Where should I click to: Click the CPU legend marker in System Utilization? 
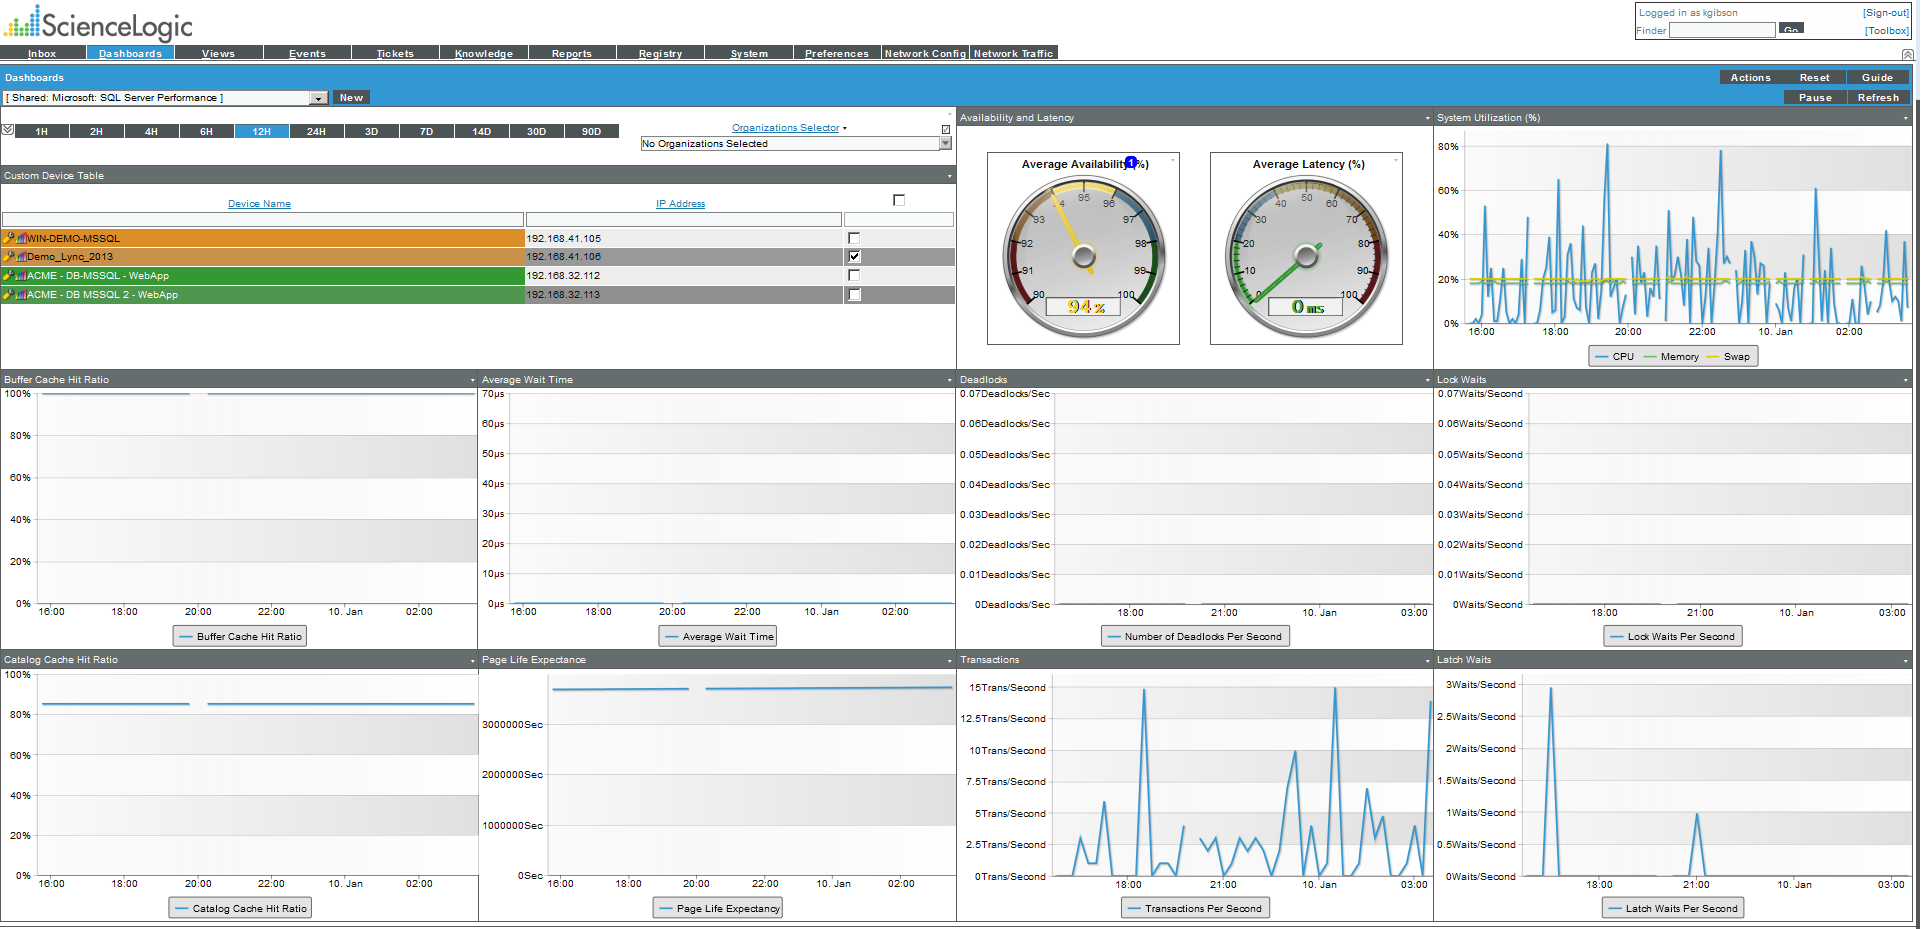pyautogui.click(x=1602, y=356)
